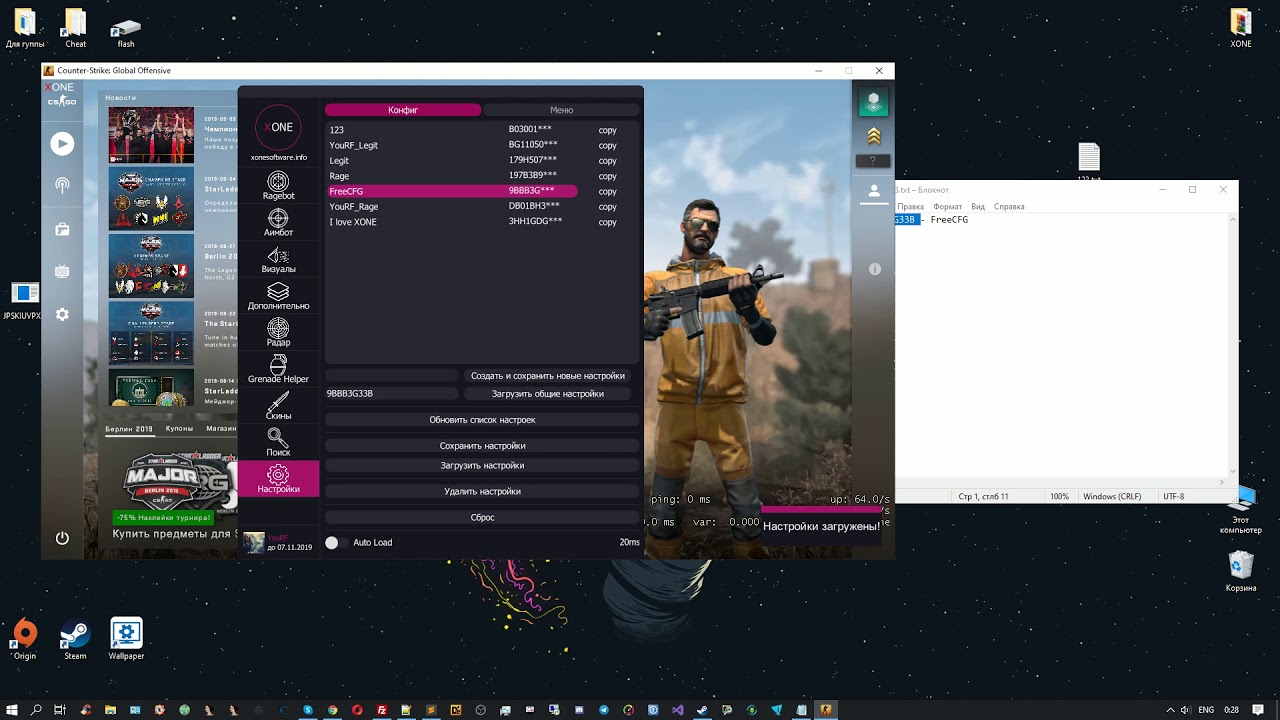
Task: Click the XONE logo circle
Action: 278,127
